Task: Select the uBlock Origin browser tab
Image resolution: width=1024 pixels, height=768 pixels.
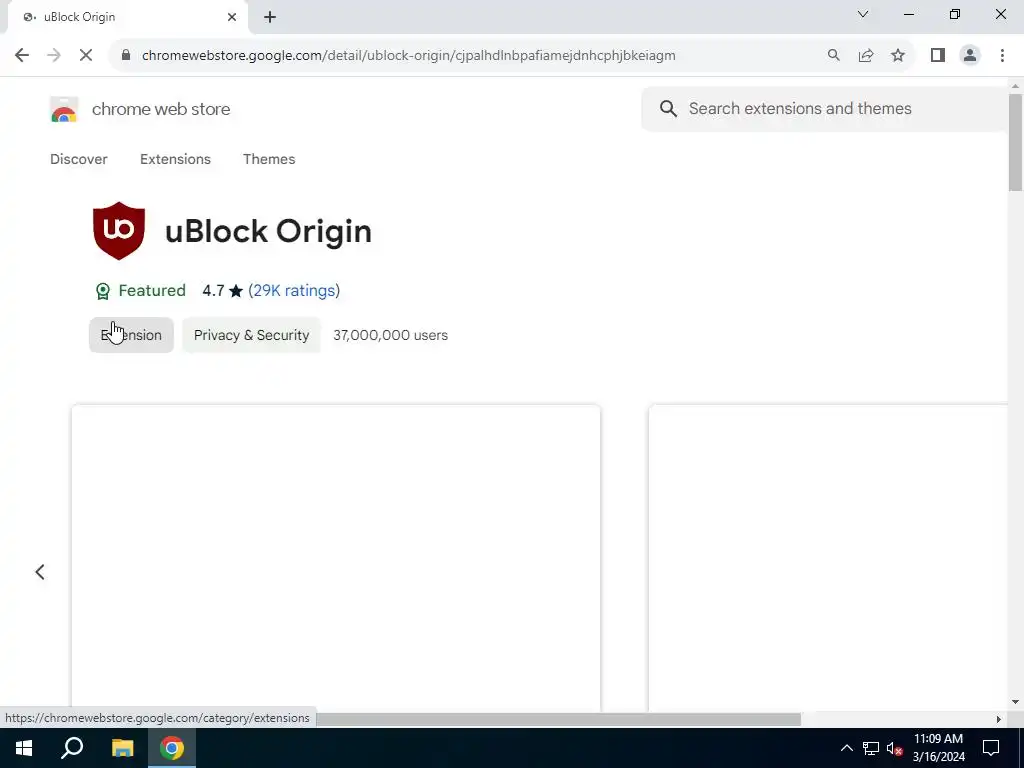Action: point(128,17)
